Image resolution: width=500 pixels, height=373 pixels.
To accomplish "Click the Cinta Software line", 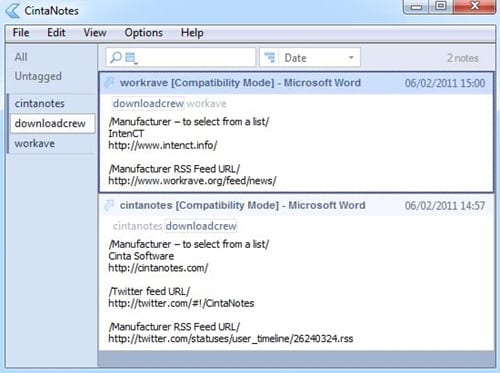I will tap(141, 256).
